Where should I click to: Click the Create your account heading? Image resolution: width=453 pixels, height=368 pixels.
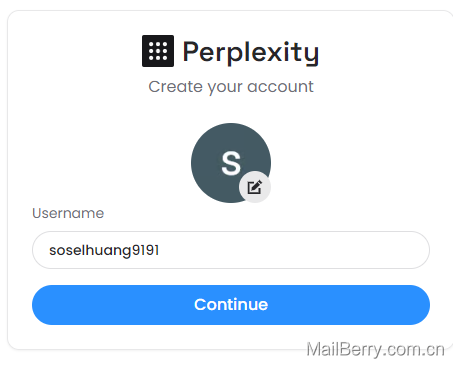(231, 87)
